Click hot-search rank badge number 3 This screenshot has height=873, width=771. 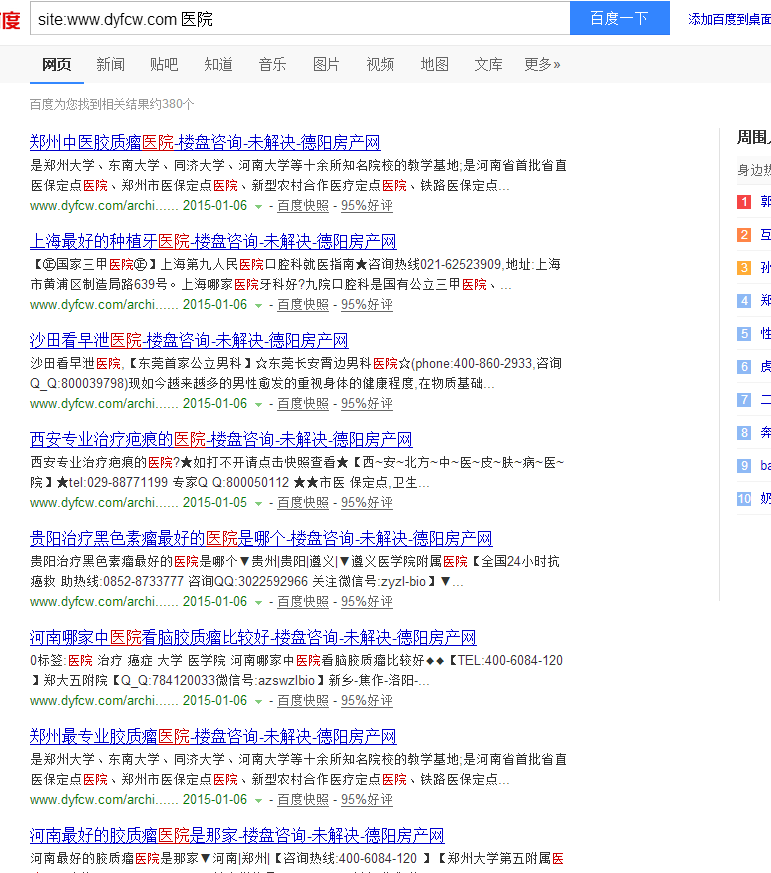point(744,268)
